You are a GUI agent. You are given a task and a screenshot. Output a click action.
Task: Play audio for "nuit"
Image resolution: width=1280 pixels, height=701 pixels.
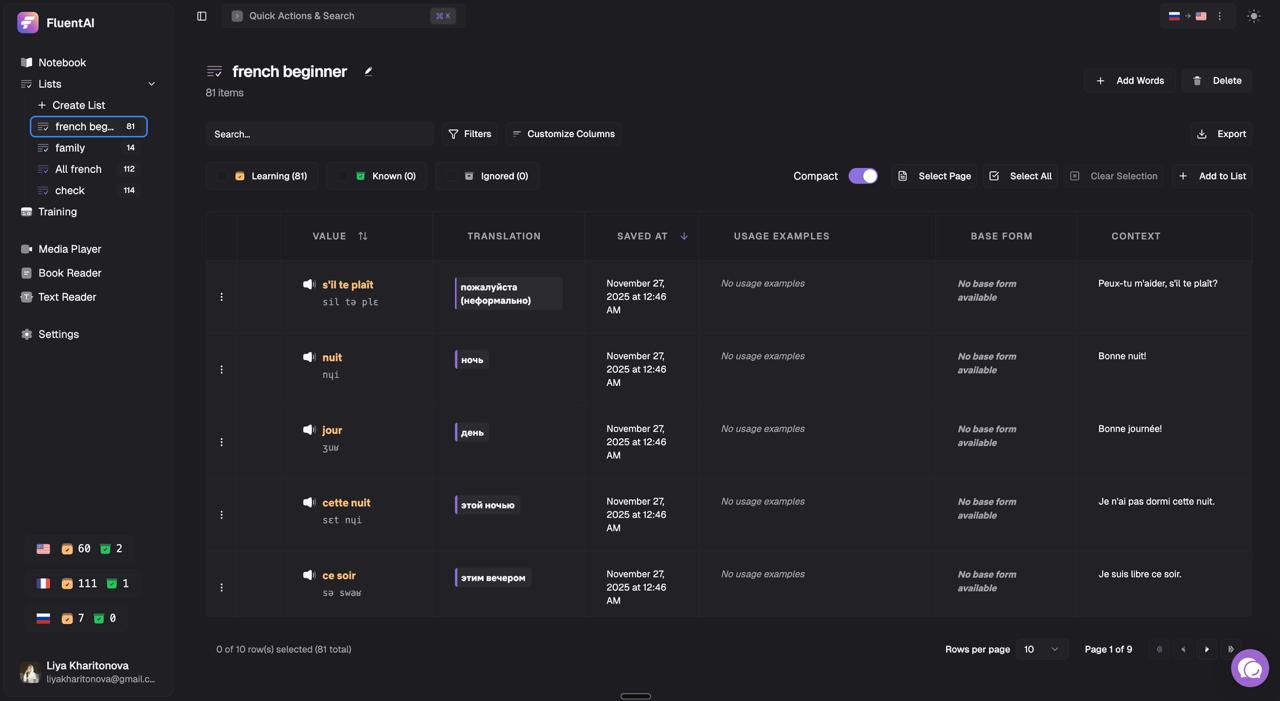pyautogui.click(x=309, y=357)
